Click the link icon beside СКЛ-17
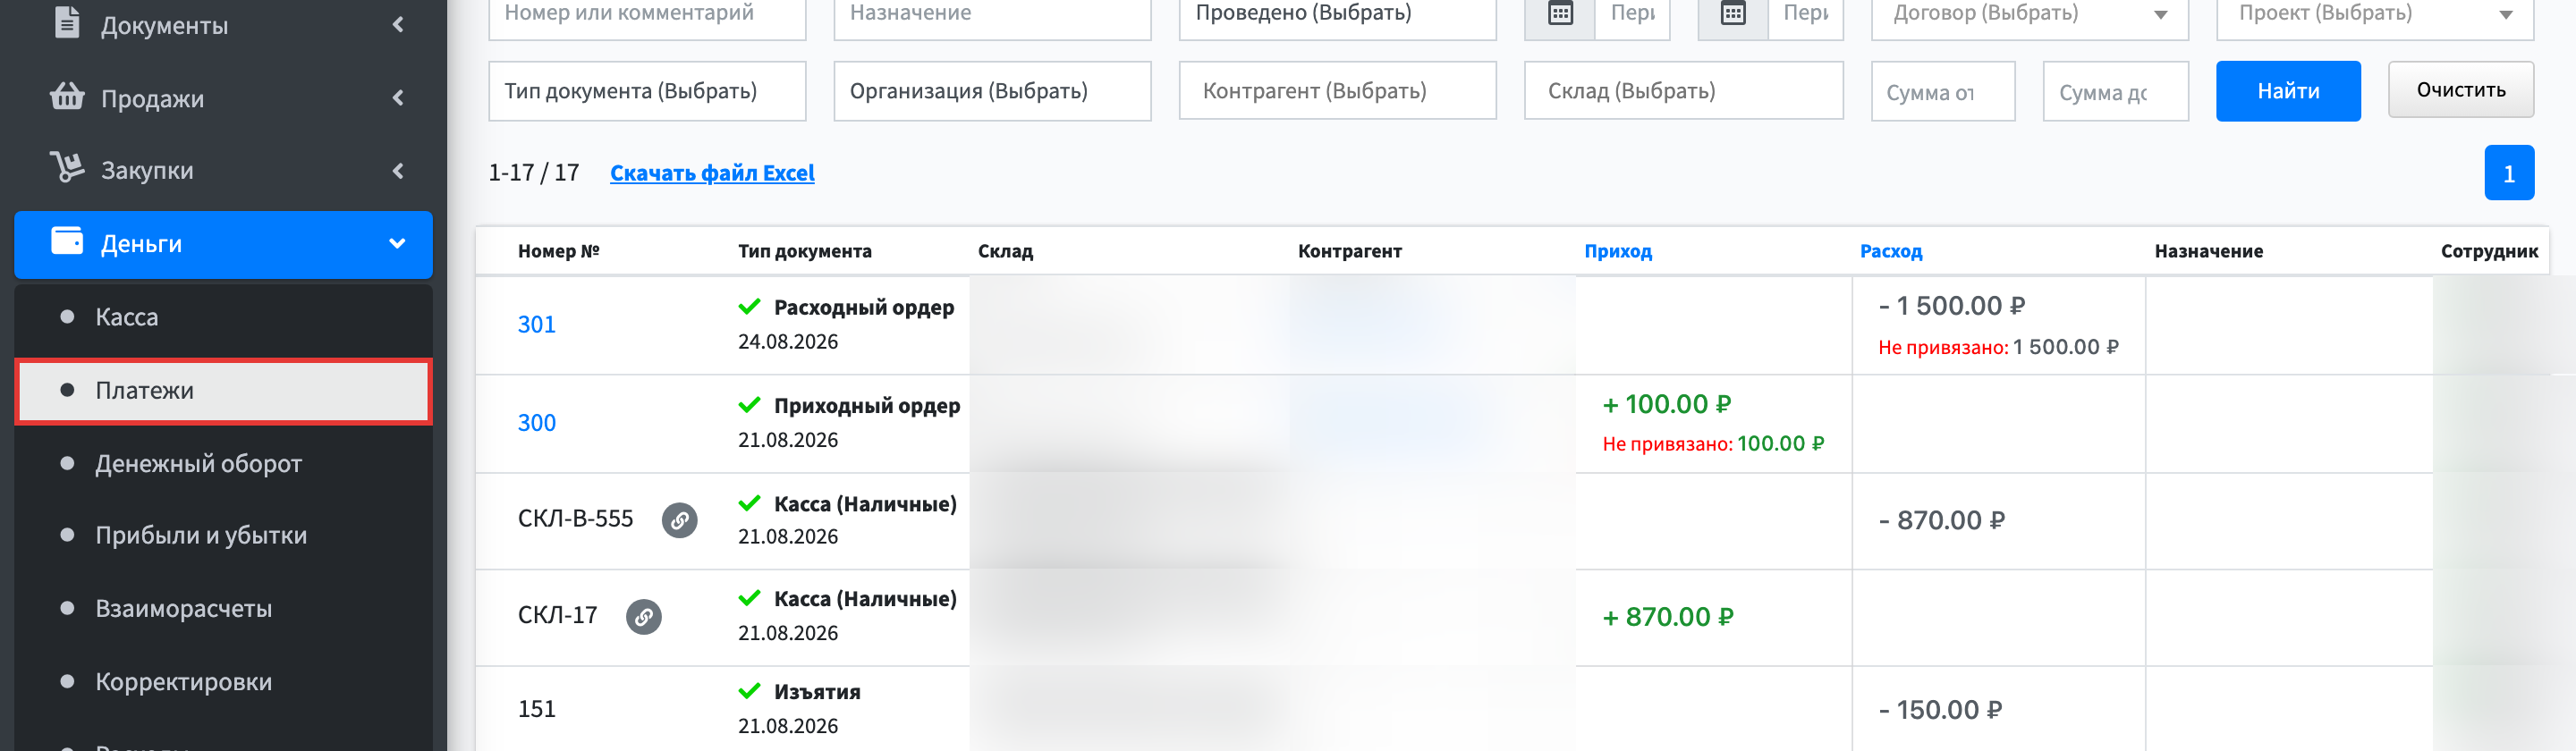The image size is (2576, 751). point(643,617)
